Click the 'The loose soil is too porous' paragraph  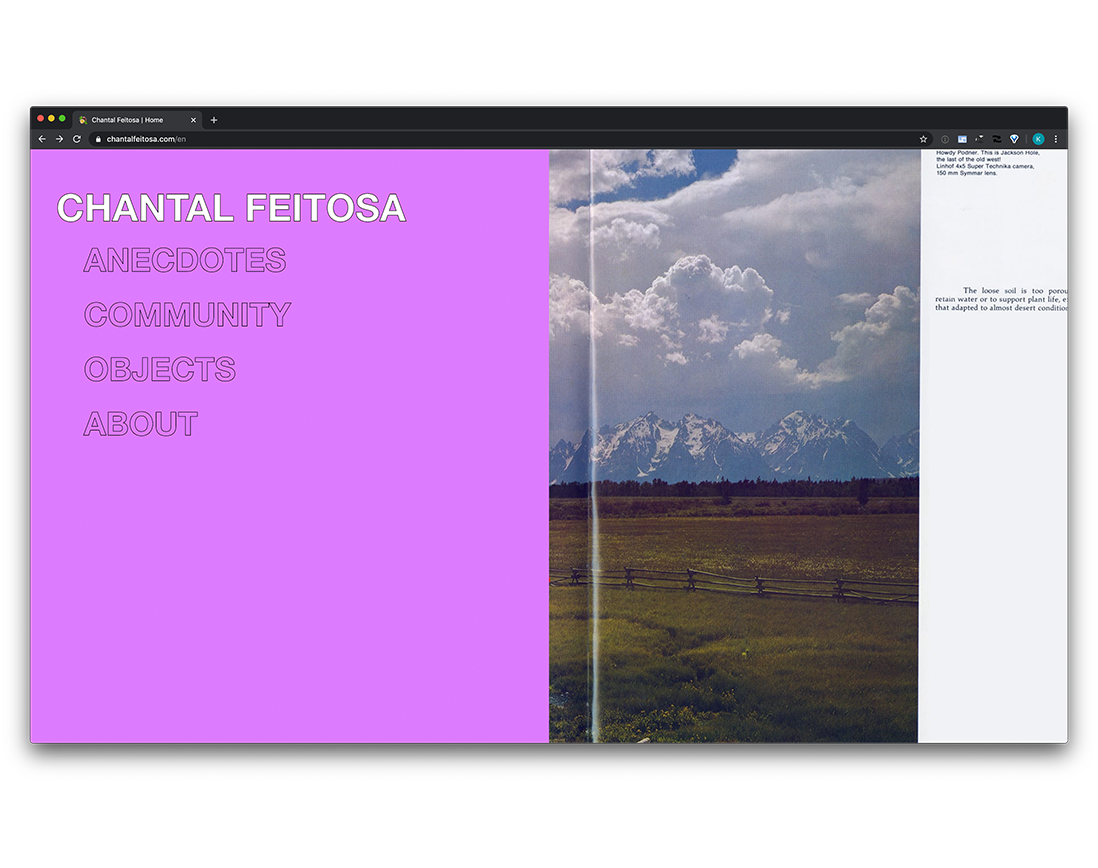coord(1001,299)
